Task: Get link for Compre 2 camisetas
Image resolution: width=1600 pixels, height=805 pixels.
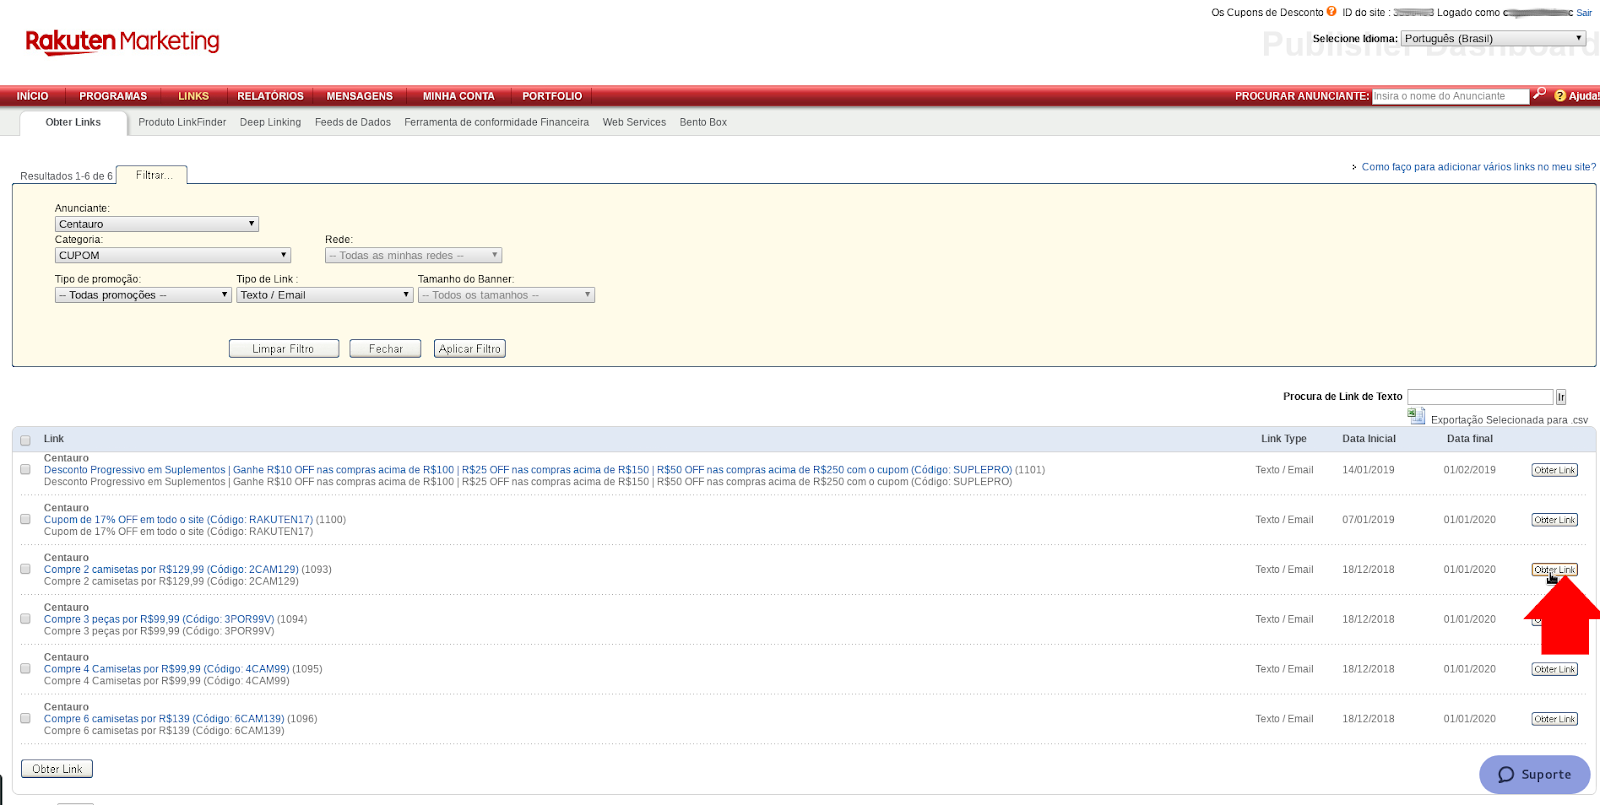Action: click(x=1555, y=570)
